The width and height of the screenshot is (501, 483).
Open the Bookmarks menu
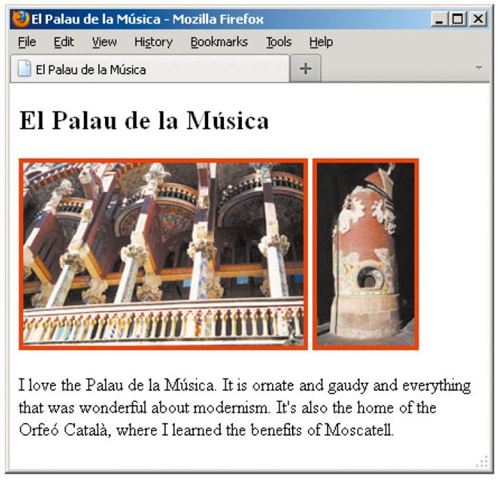[x=219, y=42]
